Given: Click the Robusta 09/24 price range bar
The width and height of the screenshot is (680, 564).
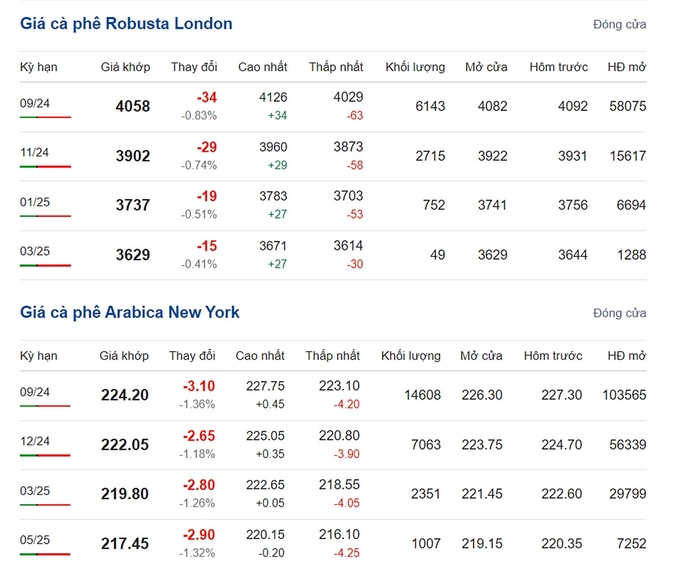Looking at the screenshot, I should [45, 117].
